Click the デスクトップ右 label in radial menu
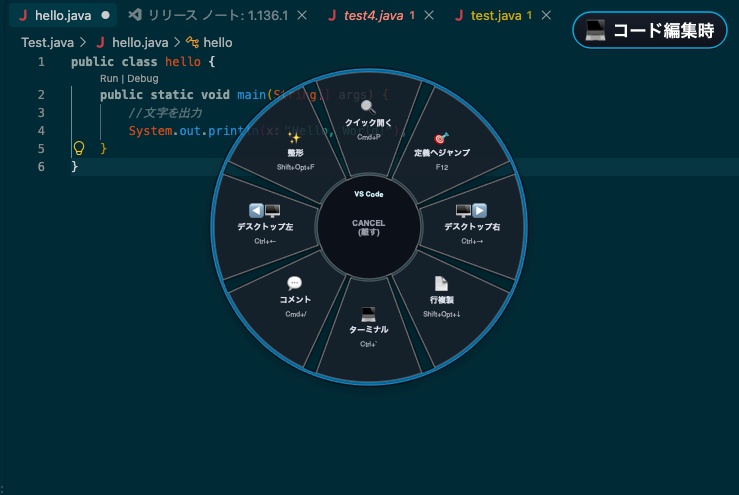Image resolution: width=739 pixels, height=495 pixels. pos(472,227)
